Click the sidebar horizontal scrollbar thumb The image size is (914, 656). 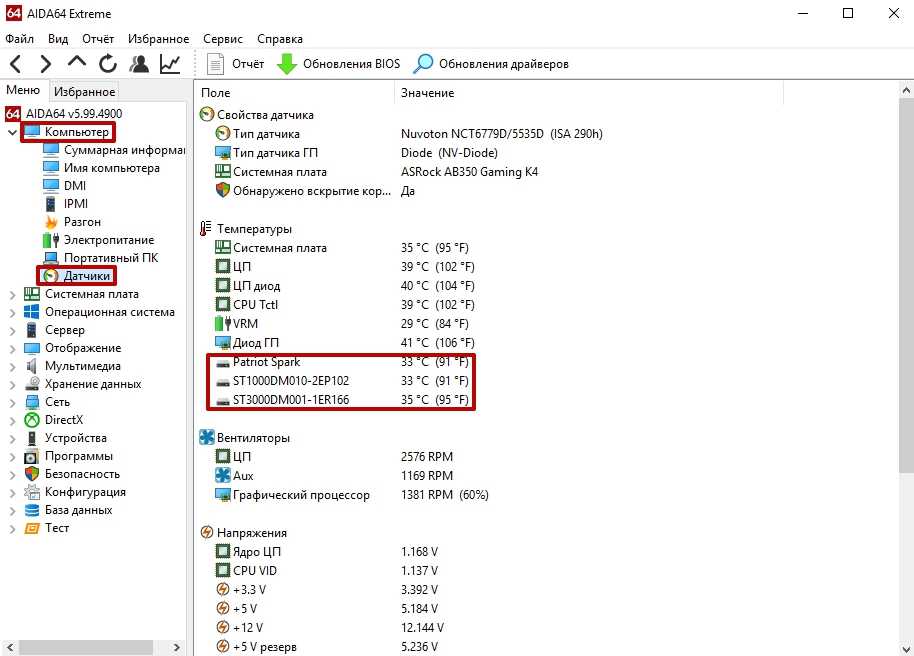coord(86,647)
